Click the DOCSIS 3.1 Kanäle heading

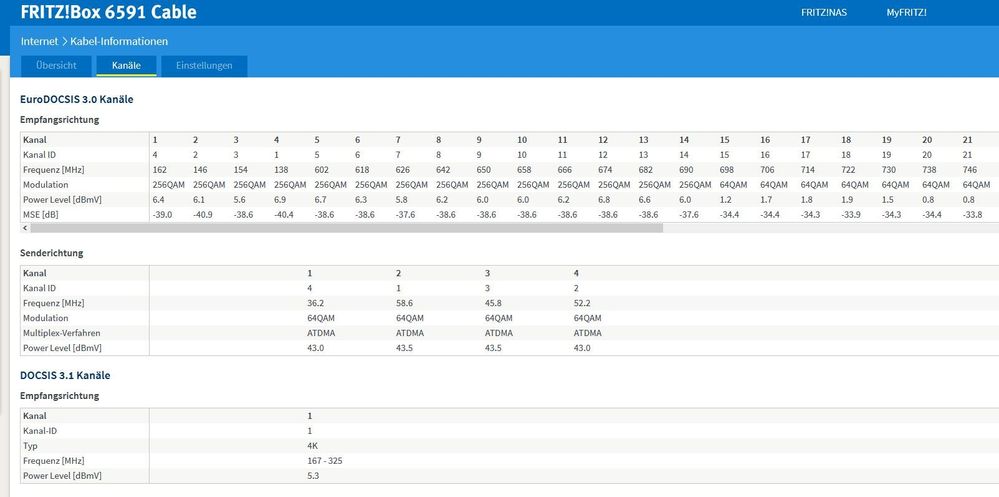pos(65,375)
